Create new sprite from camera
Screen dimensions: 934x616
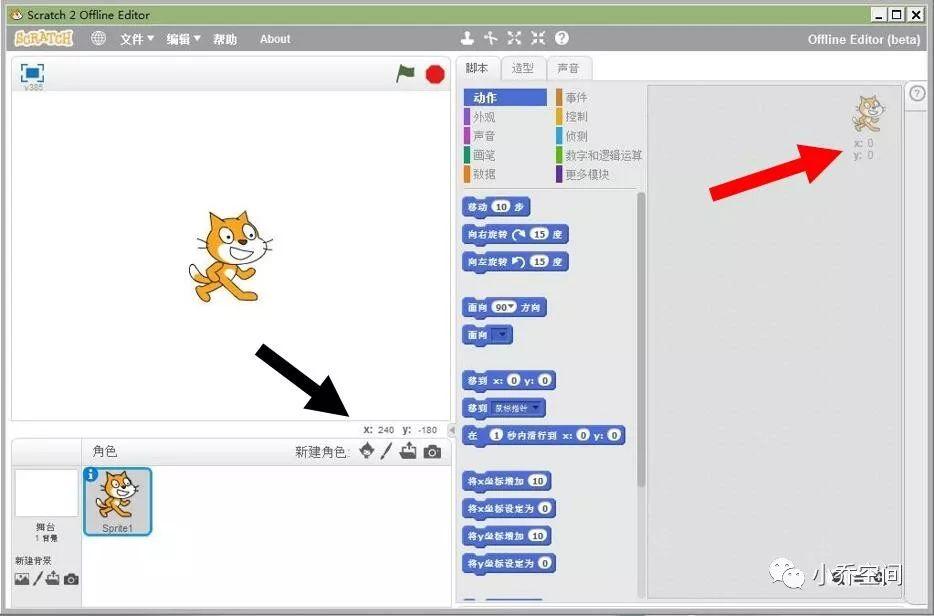point(432,452)
